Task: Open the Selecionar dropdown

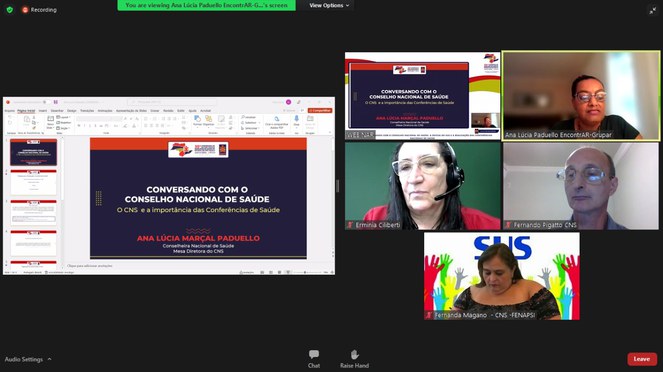Action: coord(250,128)
